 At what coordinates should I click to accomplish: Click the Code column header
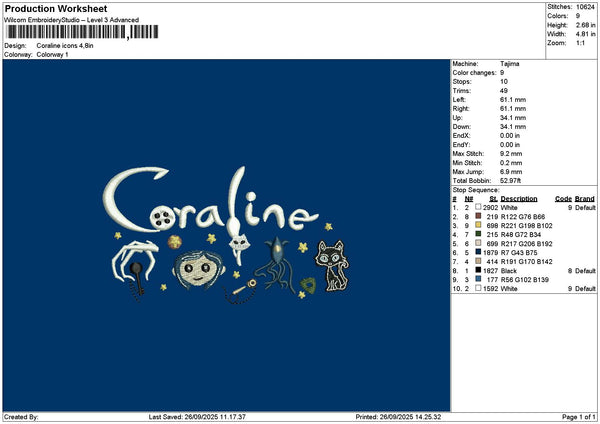point(563,199)
